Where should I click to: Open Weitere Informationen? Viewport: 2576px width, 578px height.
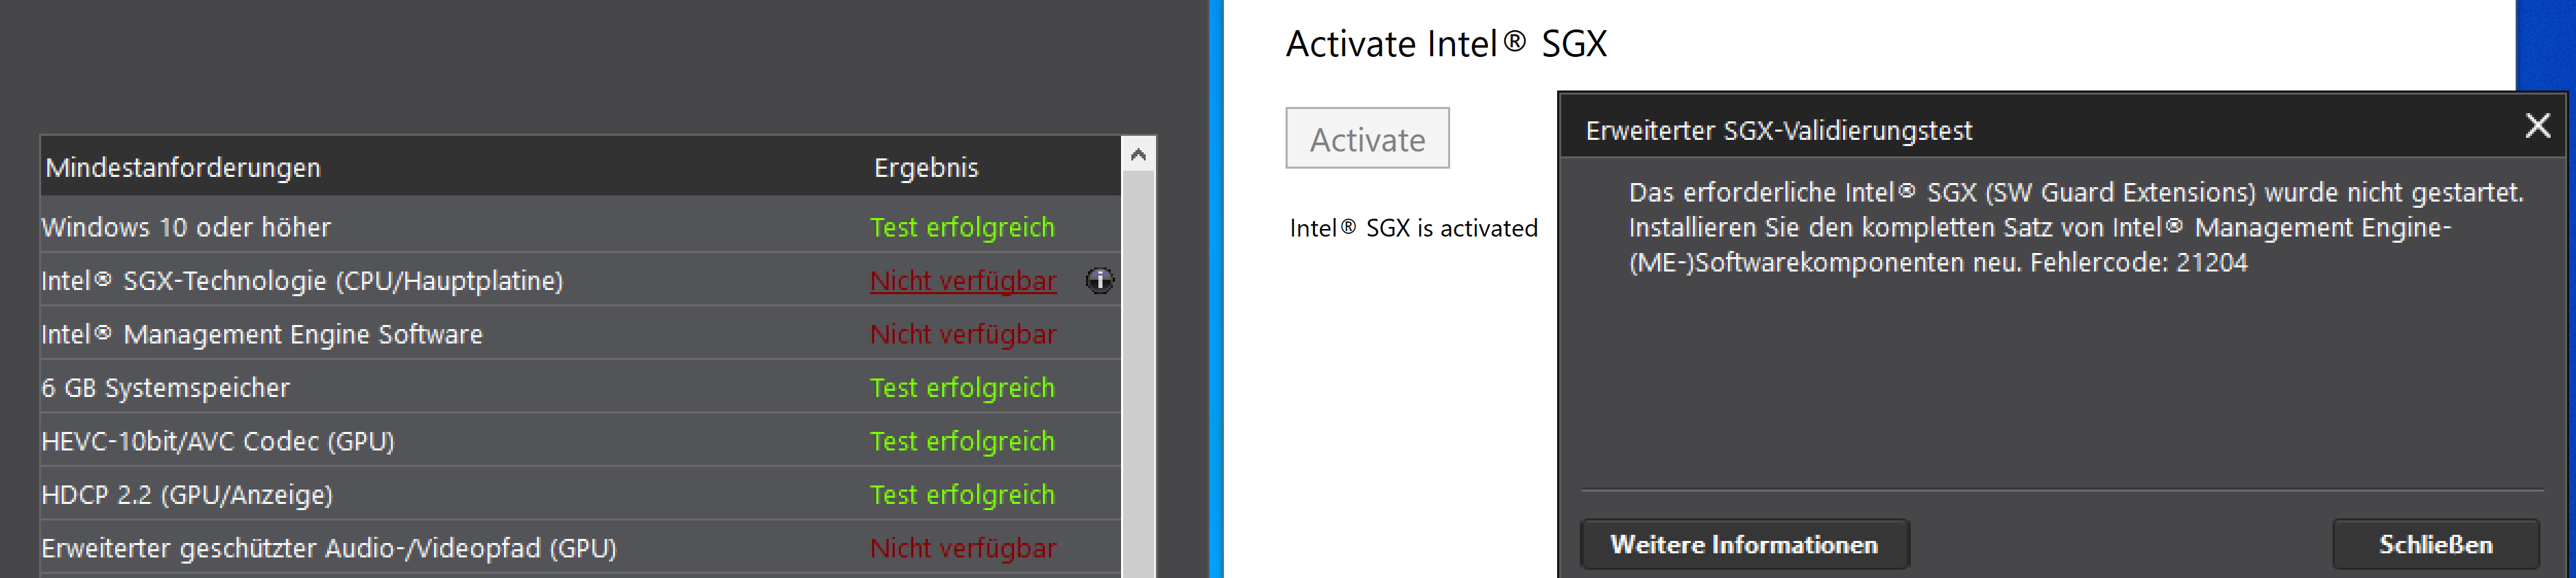[x=1744, y=544]
